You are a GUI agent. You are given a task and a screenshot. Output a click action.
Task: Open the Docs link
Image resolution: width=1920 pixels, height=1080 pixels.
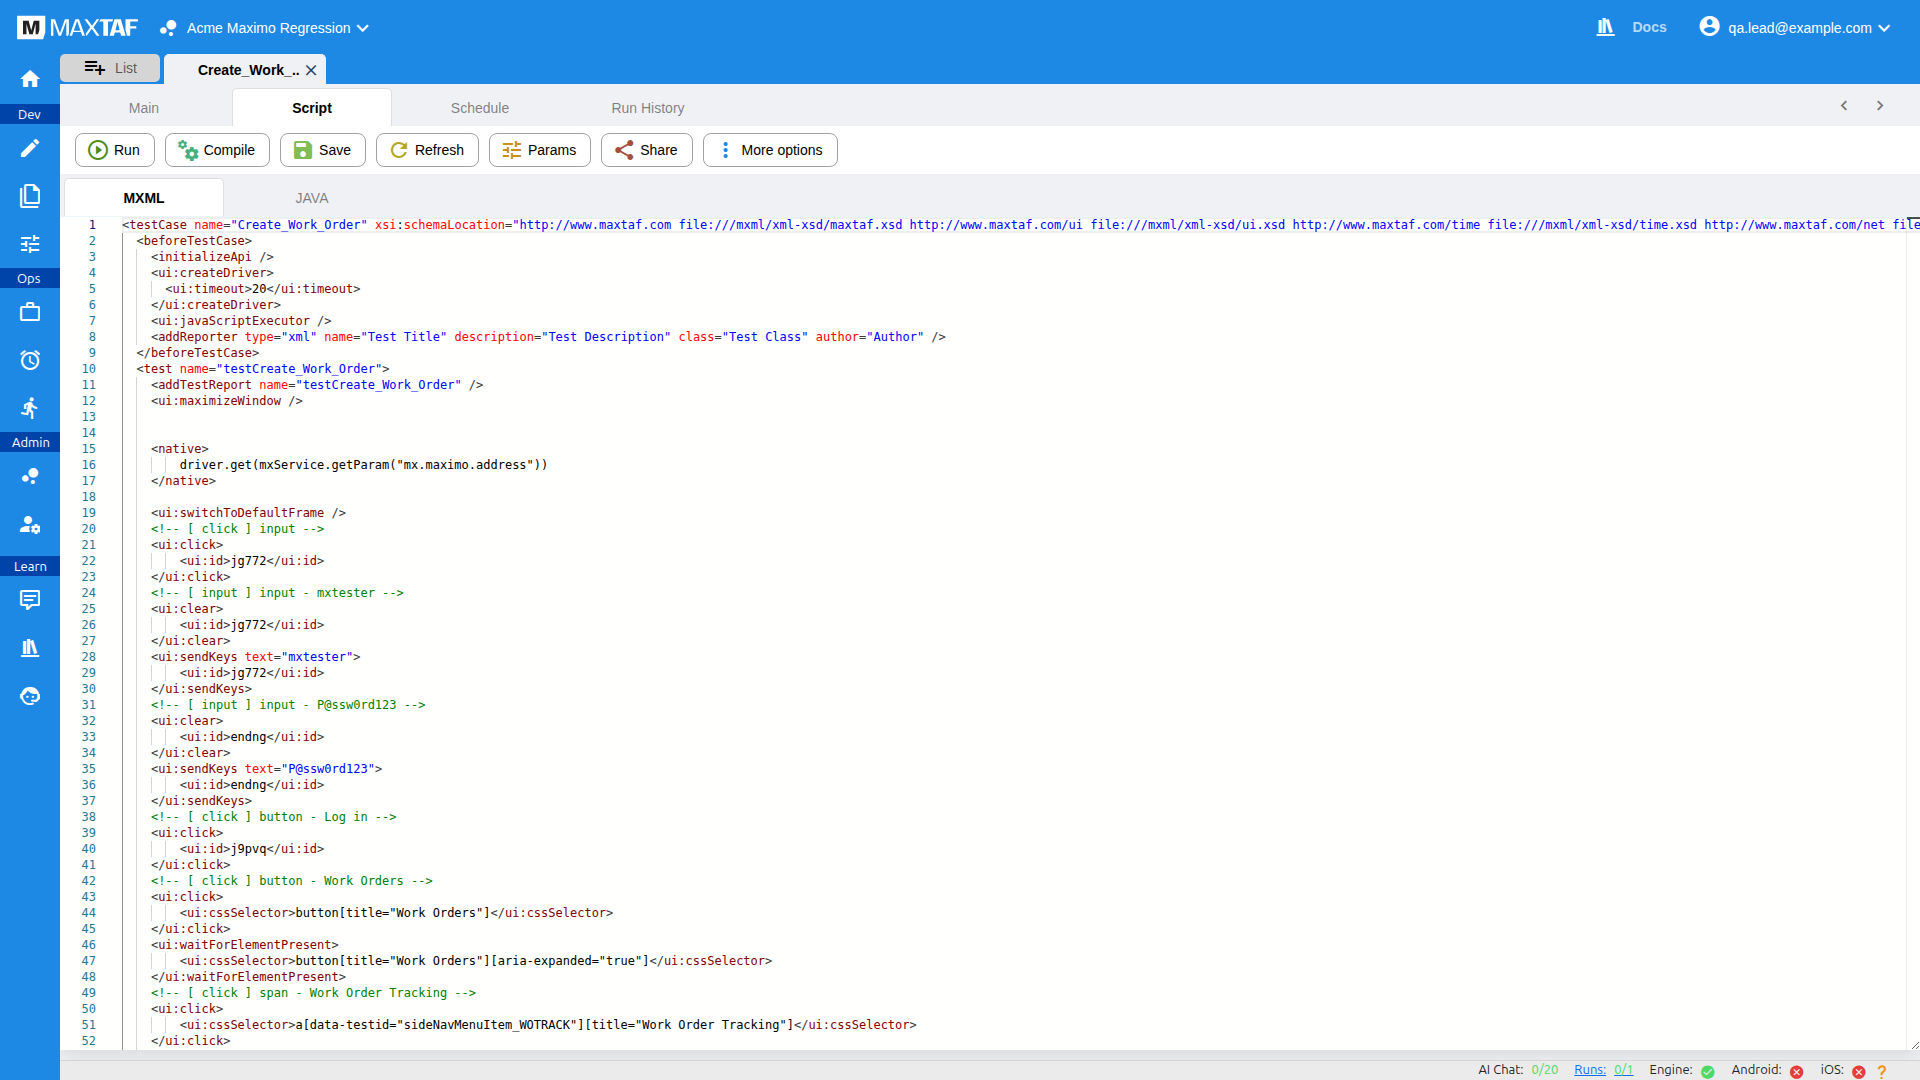pyautogui.click(x=1649, y=27)
